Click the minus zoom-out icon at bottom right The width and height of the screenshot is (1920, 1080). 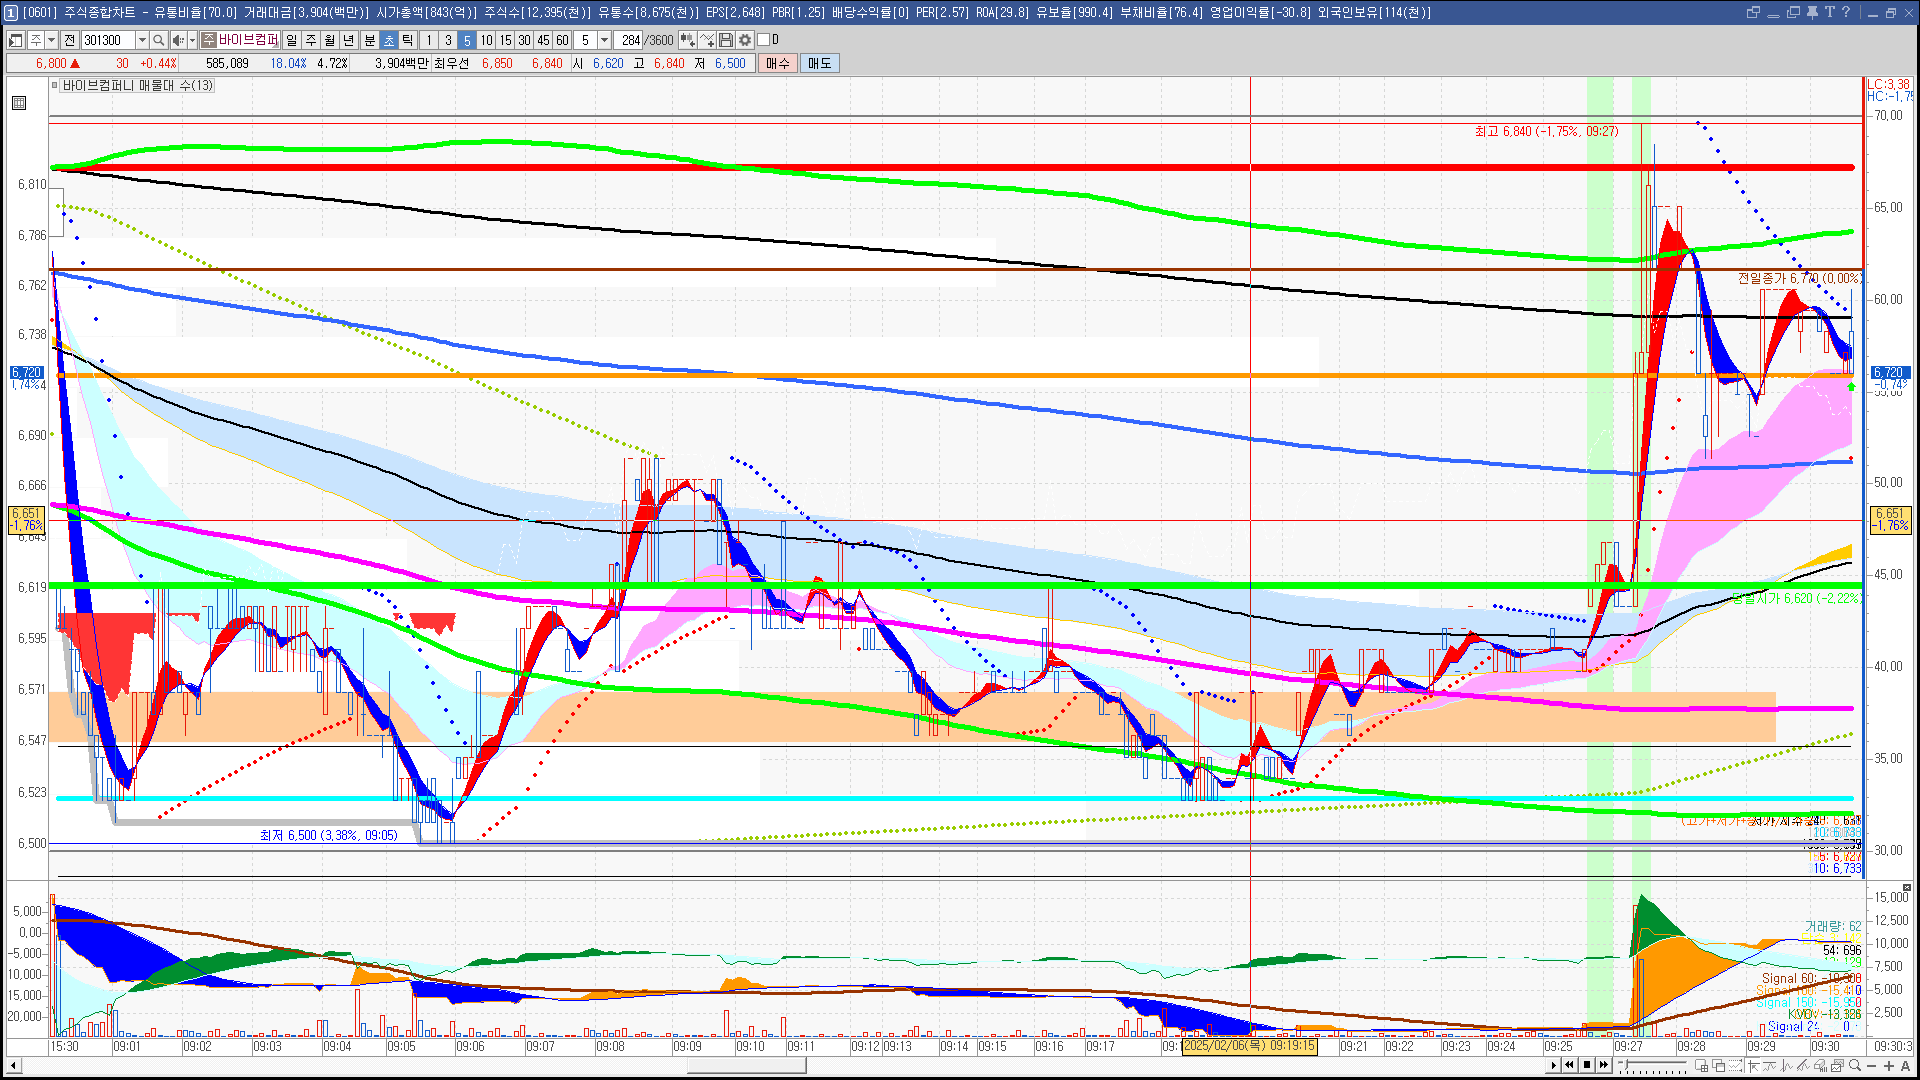(1872, 1066)
